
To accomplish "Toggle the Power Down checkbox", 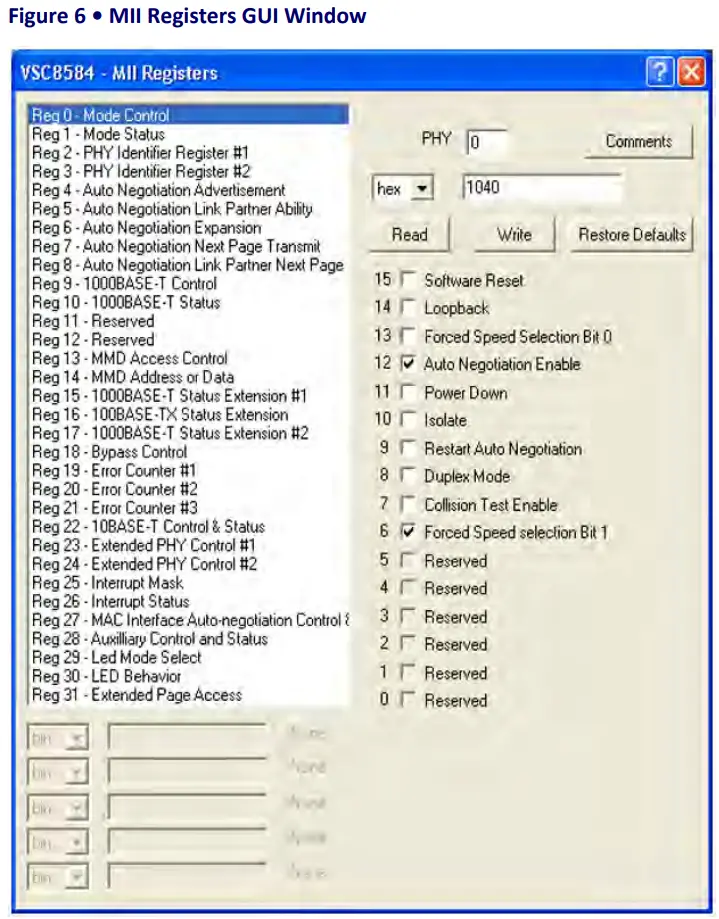I will tap(408, 392).
